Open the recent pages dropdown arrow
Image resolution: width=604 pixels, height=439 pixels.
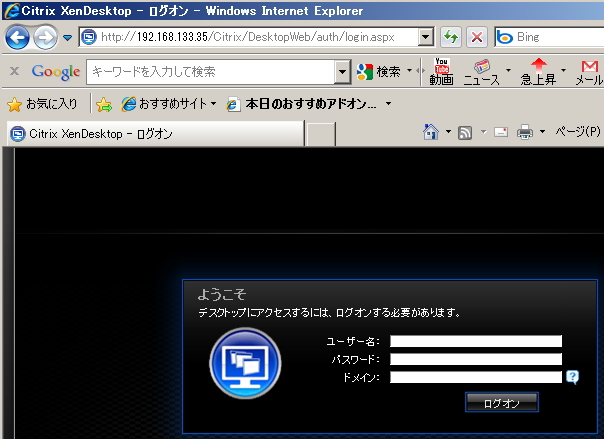(x=67, y=38)
